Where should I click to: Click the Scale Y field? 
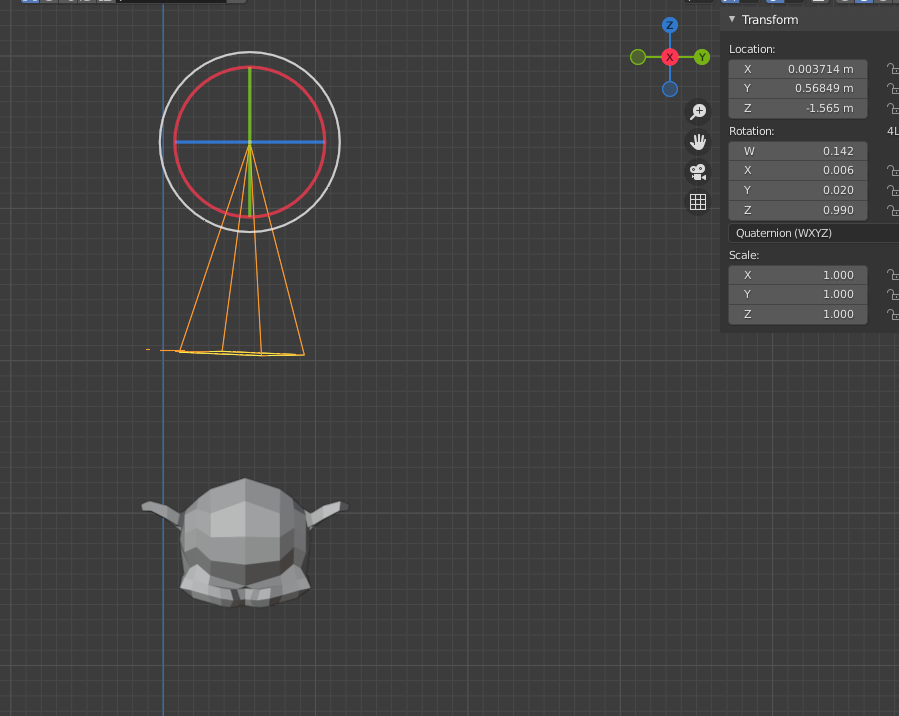[x=798, y=295]
